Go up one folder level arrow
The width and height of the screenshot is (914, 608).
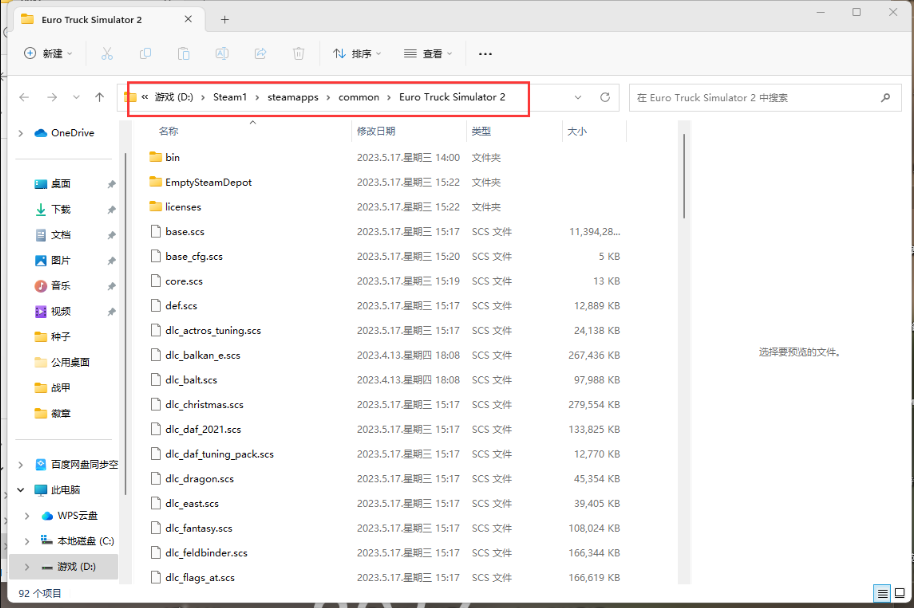[100, 97]
